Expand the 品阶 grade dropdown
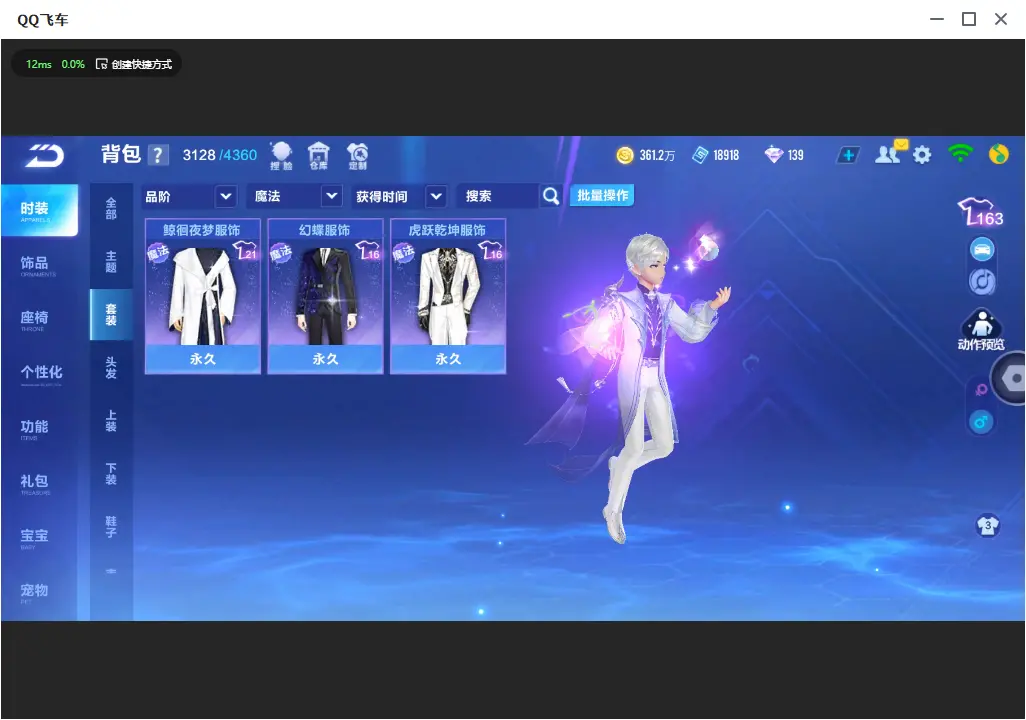 188,196
